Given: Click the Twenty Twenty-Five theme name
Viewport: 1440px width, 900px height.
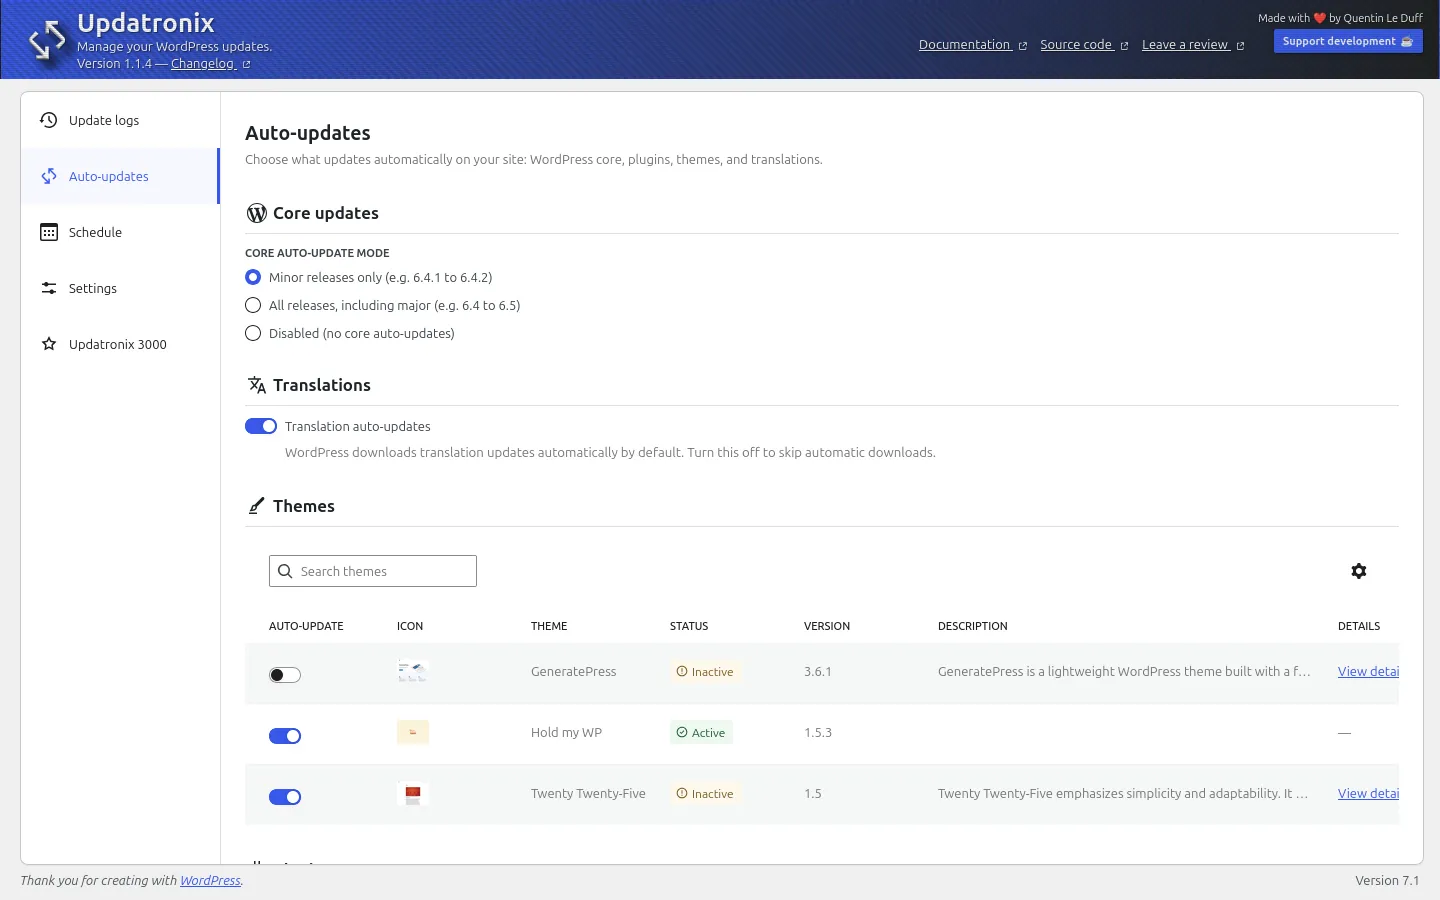Looking at the screenshot, I should pyautogui.click(x=588, y=794).
